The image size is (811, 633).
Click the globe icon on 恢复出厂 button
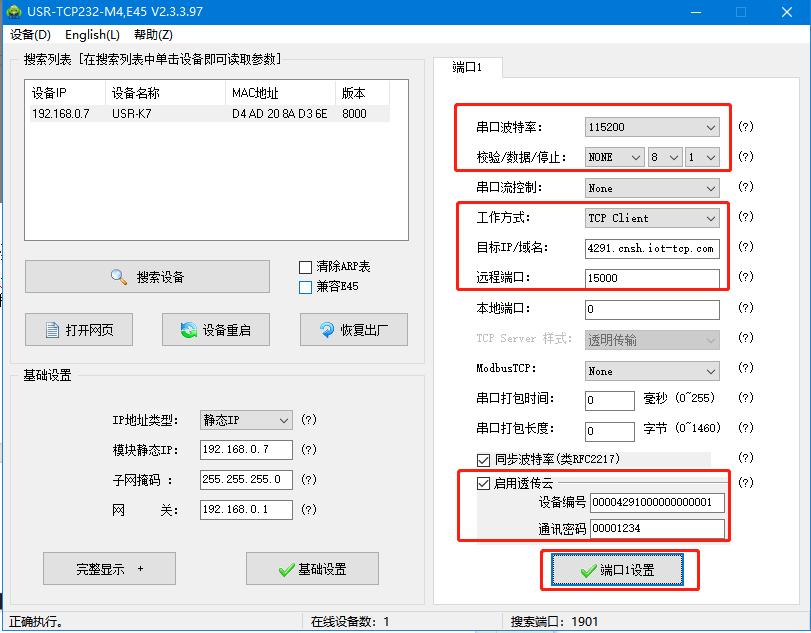[x=326, y=330]
